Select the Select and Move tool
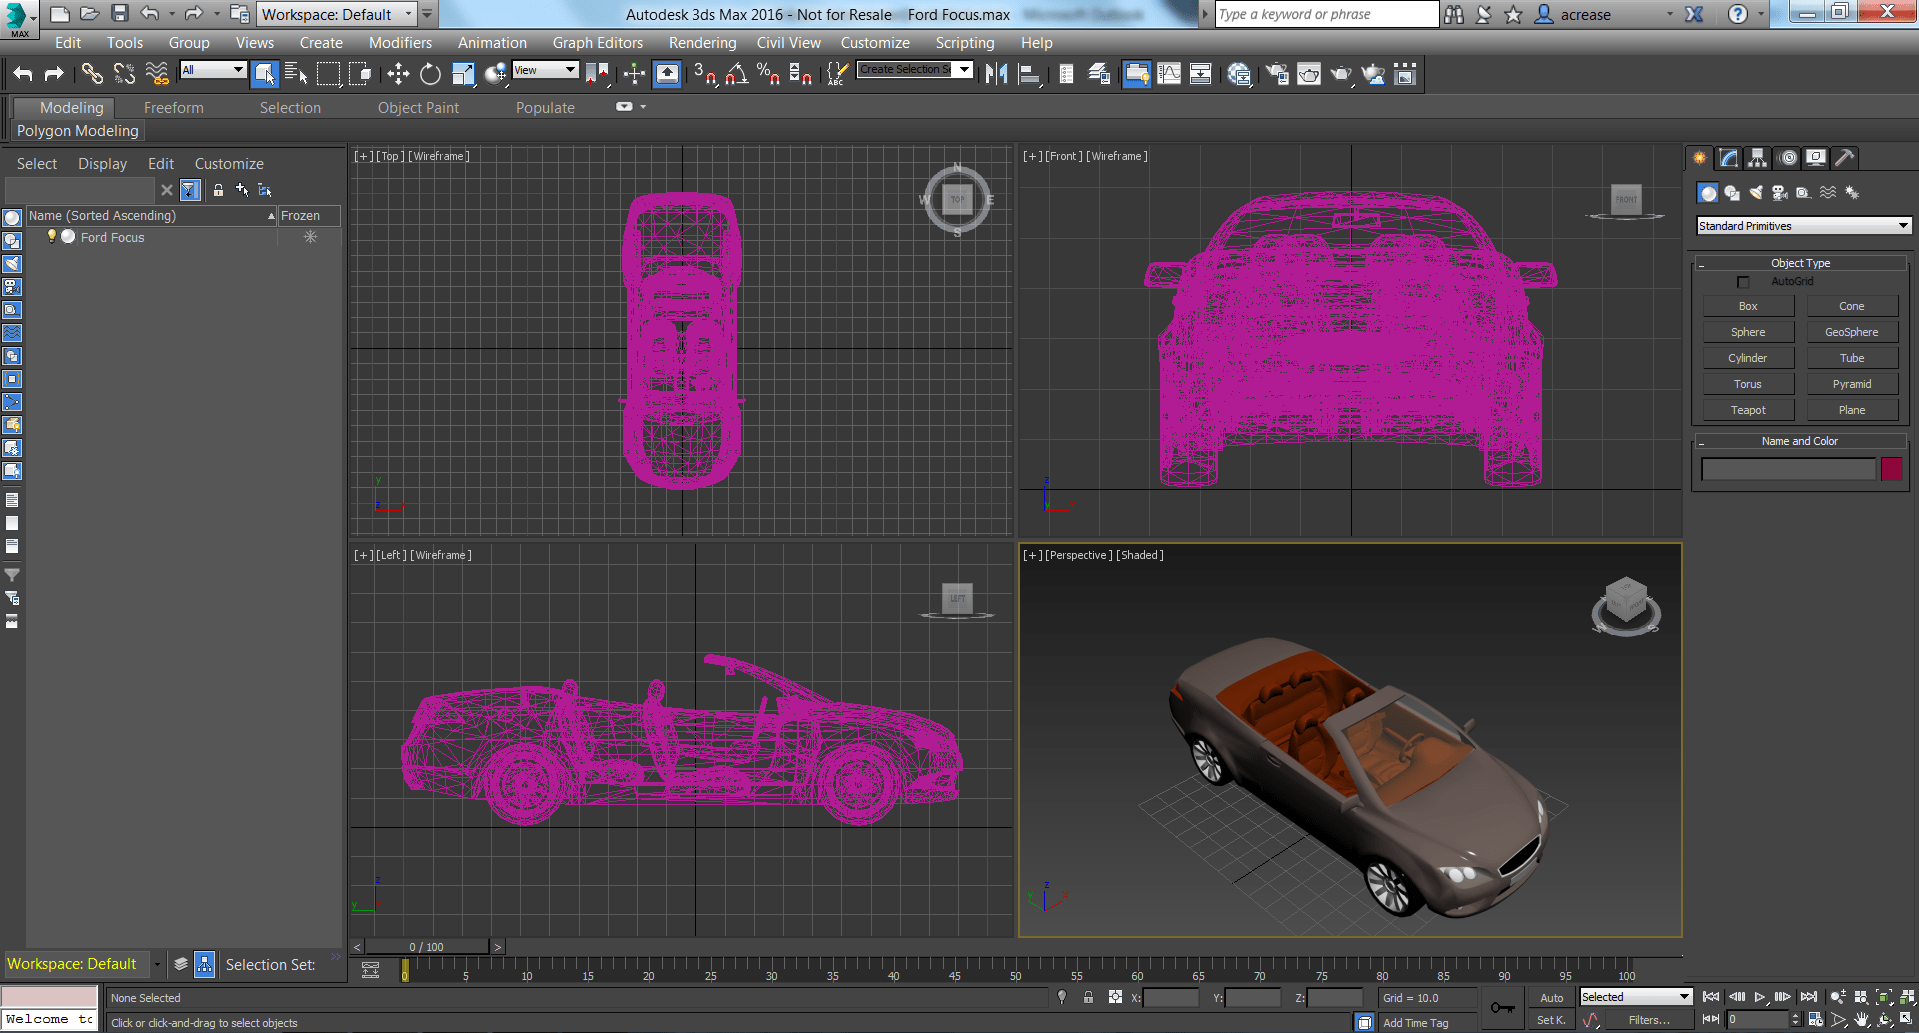The image size is (1919, 1033). tap(397, 74)
